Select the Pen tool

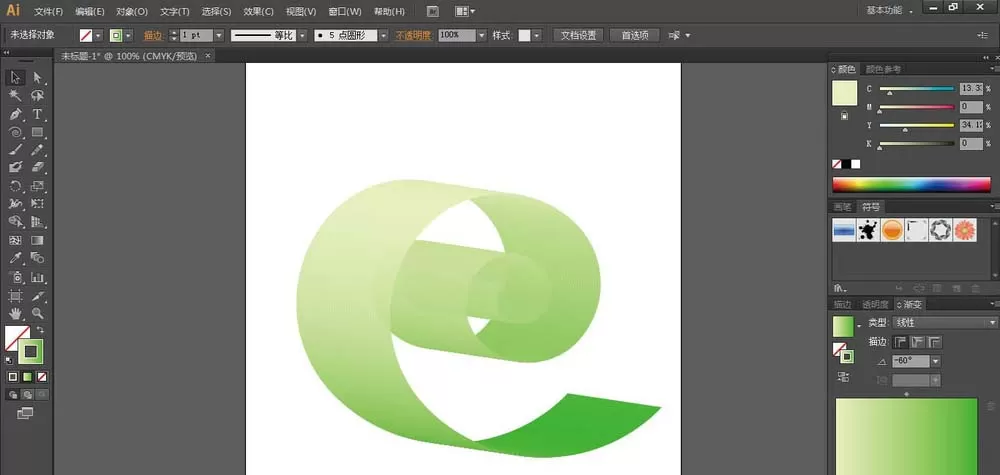click(x=15, y=114)
